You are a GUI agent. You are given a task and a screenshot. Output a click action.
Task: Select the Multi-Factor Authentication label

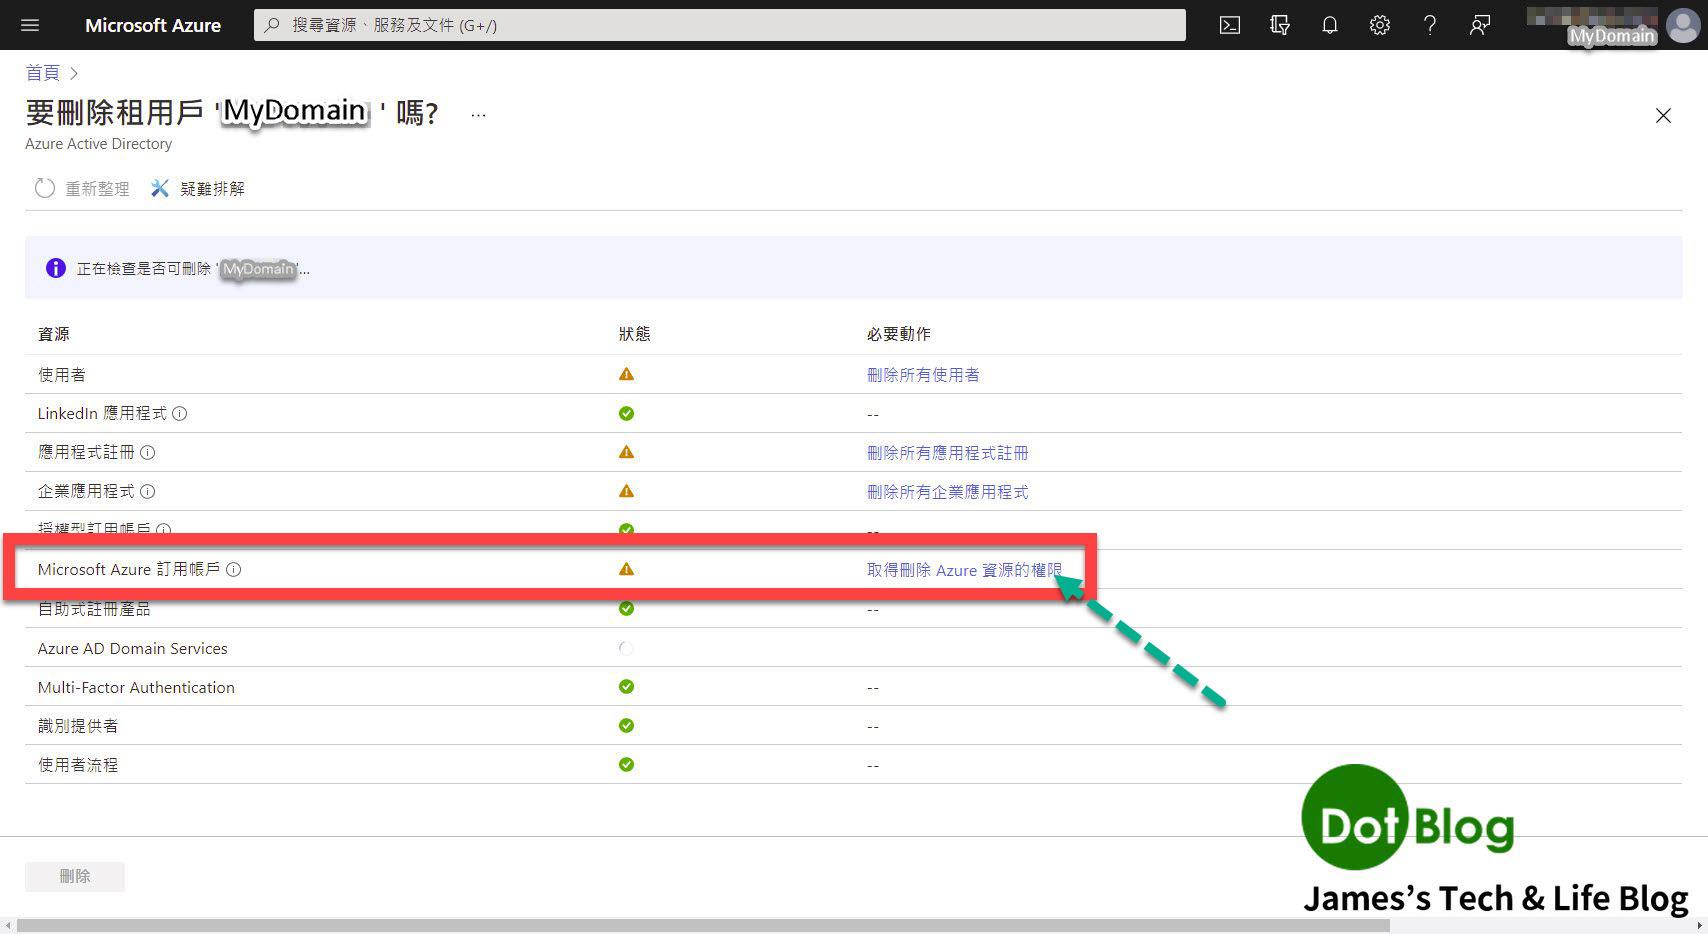[136, 687]
